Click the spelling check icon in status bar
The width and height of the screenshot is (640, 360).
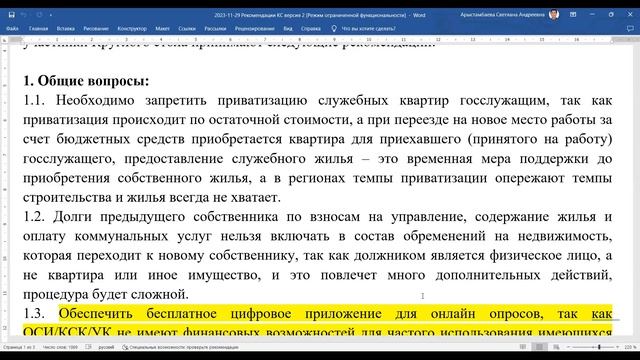88,347
